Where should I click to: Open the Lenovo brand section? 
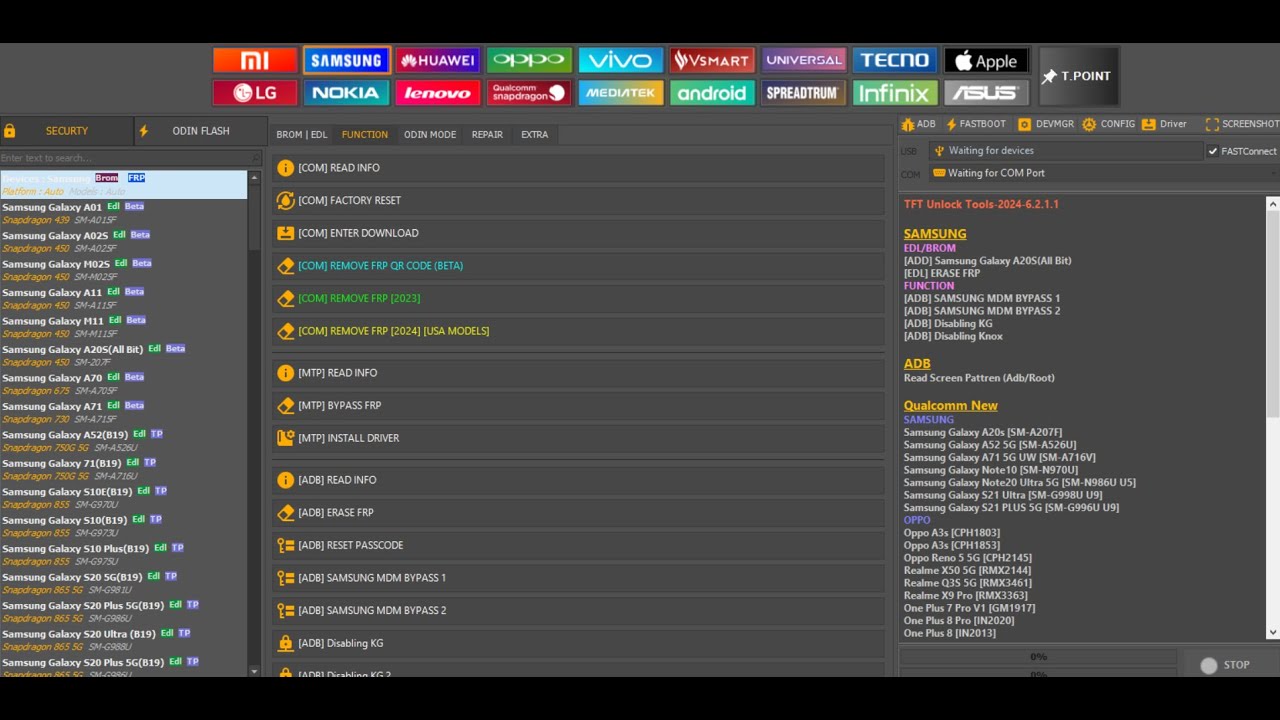point(437,93)
